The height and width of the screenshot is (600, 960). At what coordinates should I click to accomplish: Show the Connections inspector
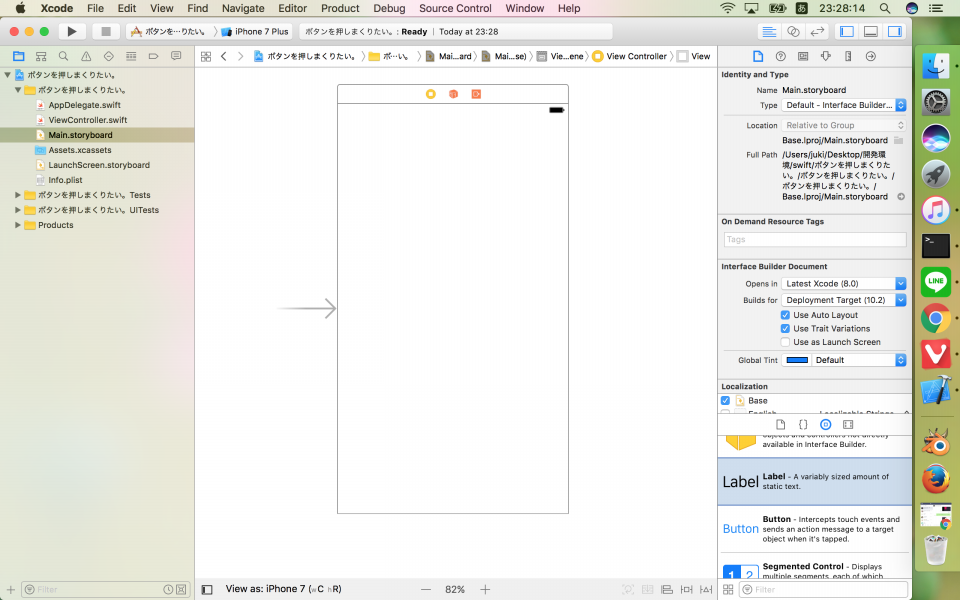(871, 56)
